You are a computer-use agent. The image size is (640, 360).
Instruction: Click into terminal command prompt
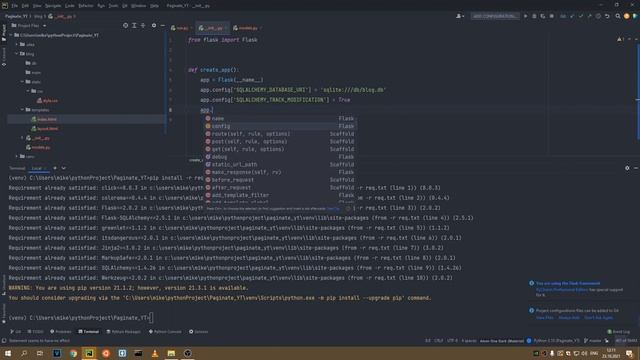pyautogui.click(x=152, y=318)
